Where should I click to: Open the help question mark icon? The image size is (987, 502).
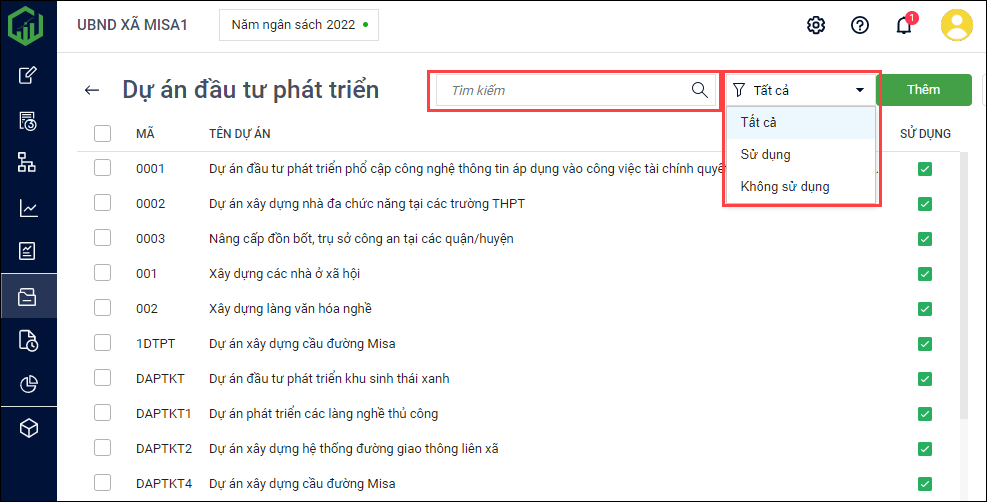coord(860,25)
